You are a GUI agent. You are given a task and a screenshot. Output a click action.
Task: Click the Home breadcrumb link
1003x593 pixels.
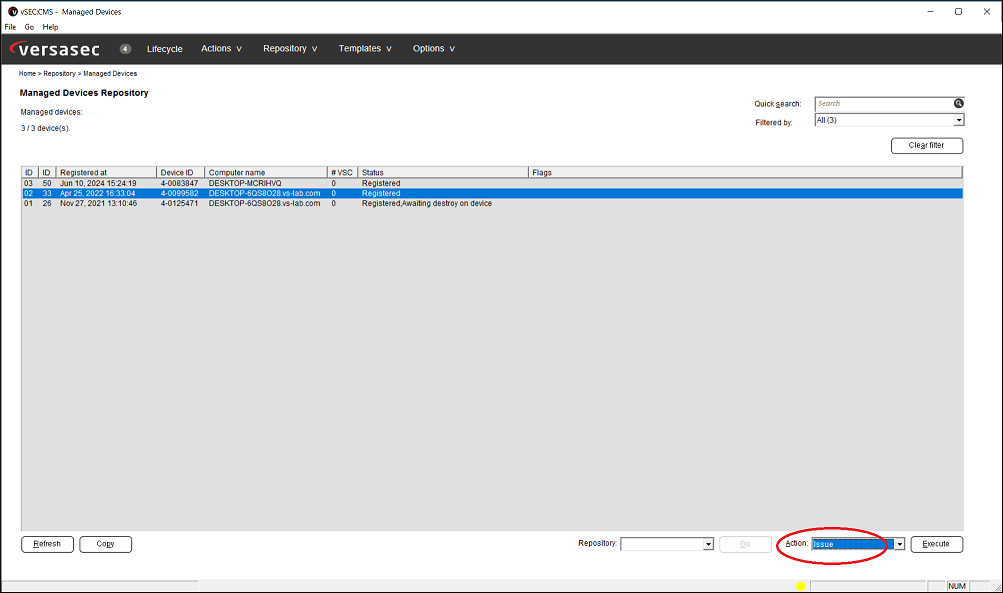27,74
